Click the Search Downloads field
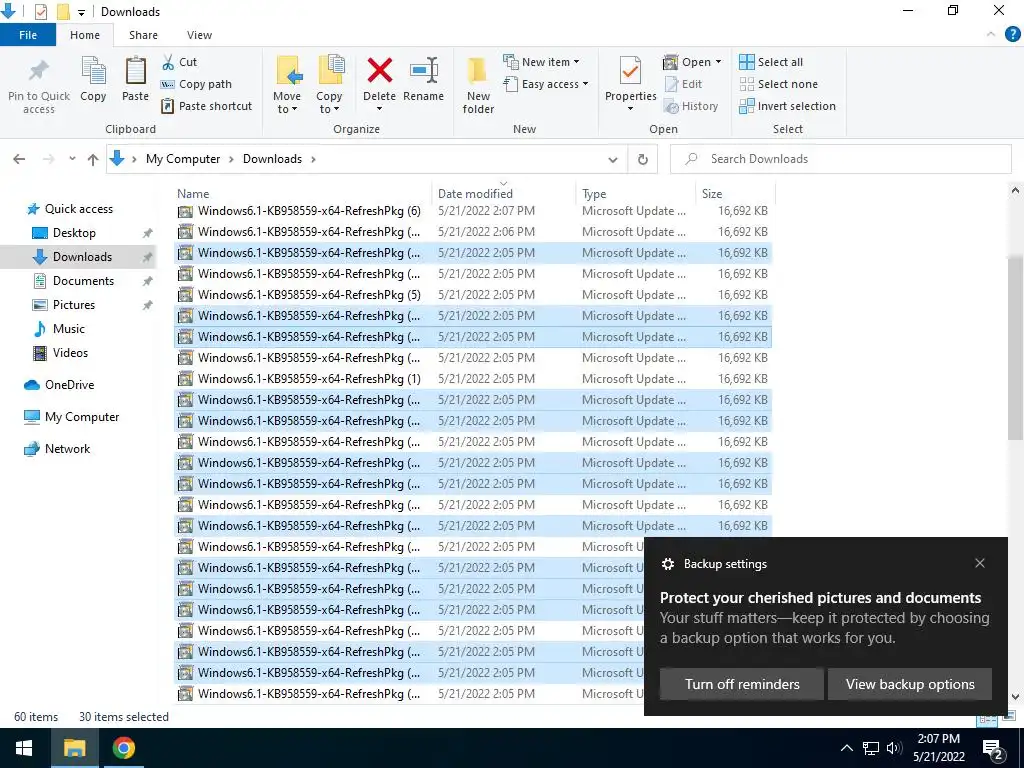 tap(840, 159)
